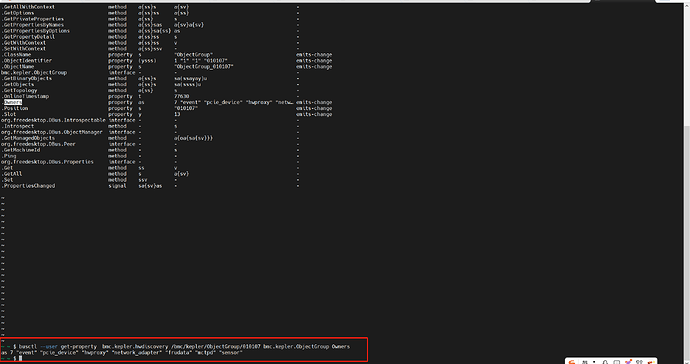Click the purple skin icon in IME toolbar

coord(628,362)
